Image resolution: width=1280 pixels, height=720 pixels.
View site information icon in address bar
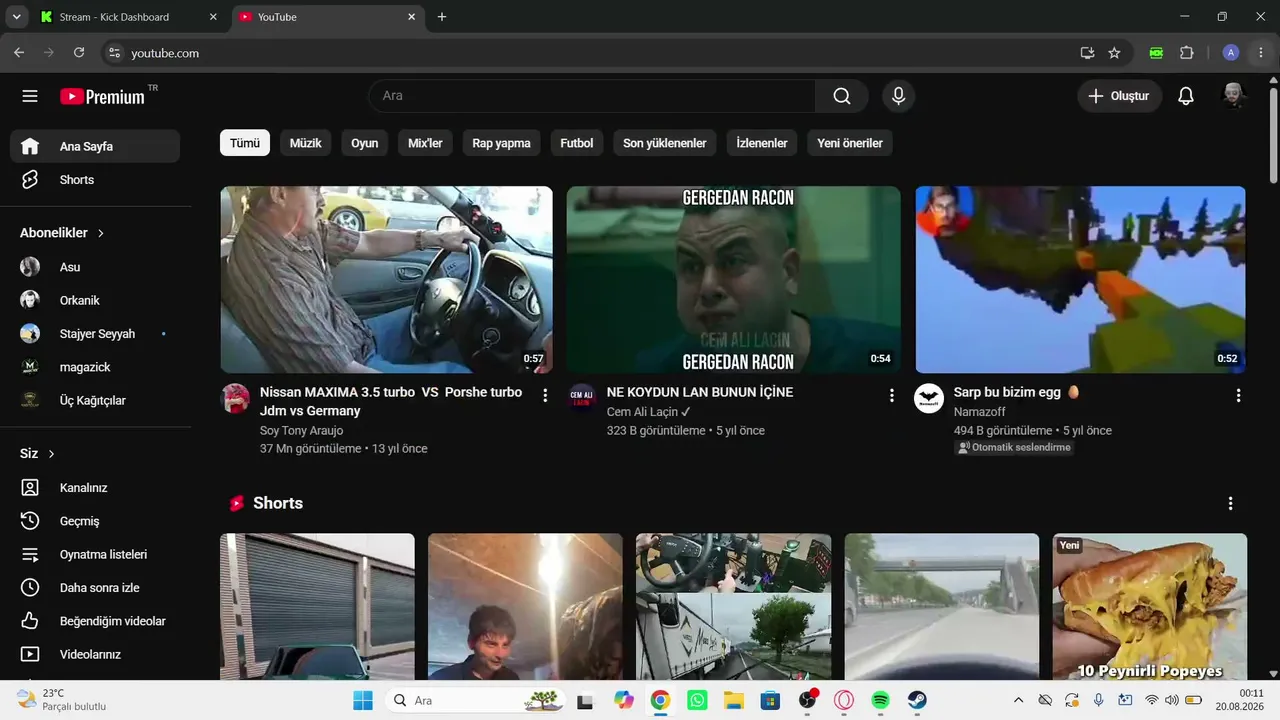pos(114,53)
